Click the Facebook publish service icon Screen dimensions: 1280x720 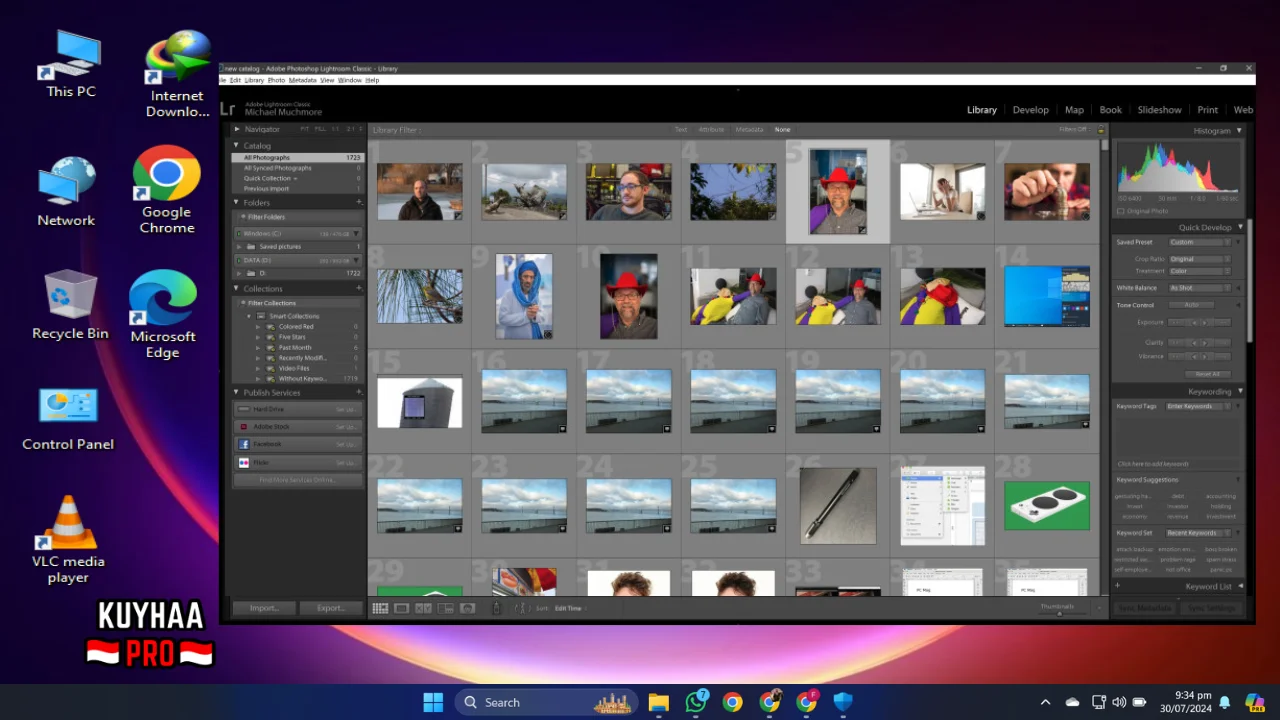tap(244, 444)
